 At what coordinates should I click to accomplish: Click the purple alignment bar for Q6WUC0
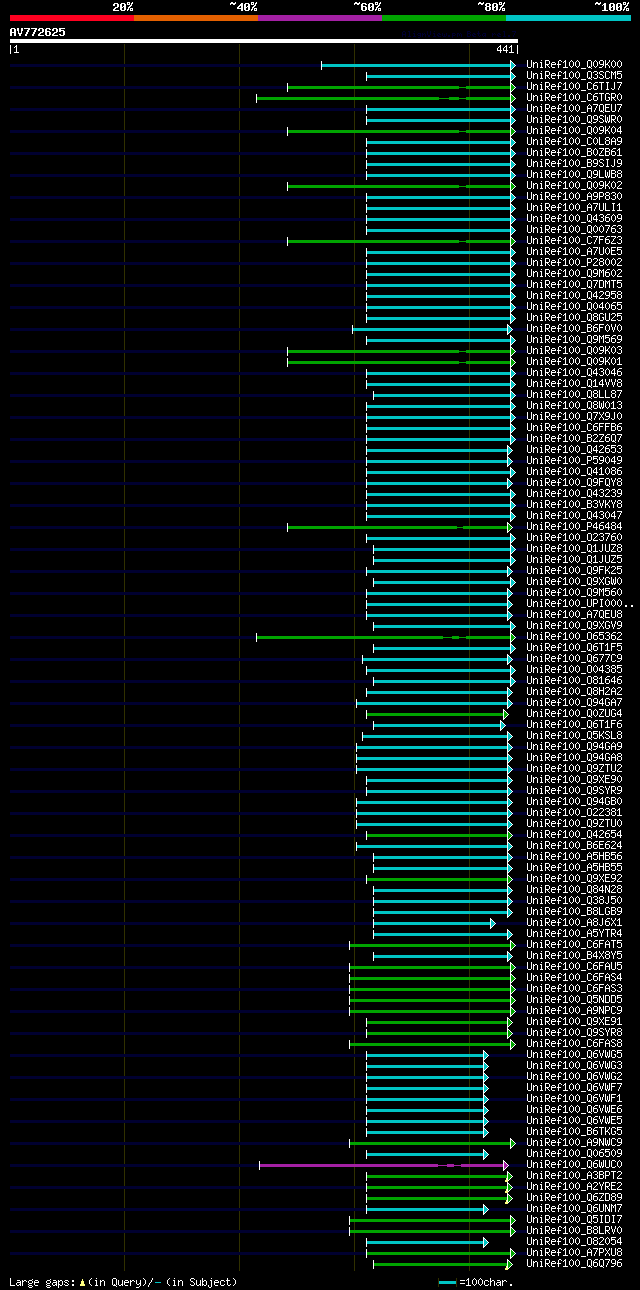click(x=384, y=1165)
